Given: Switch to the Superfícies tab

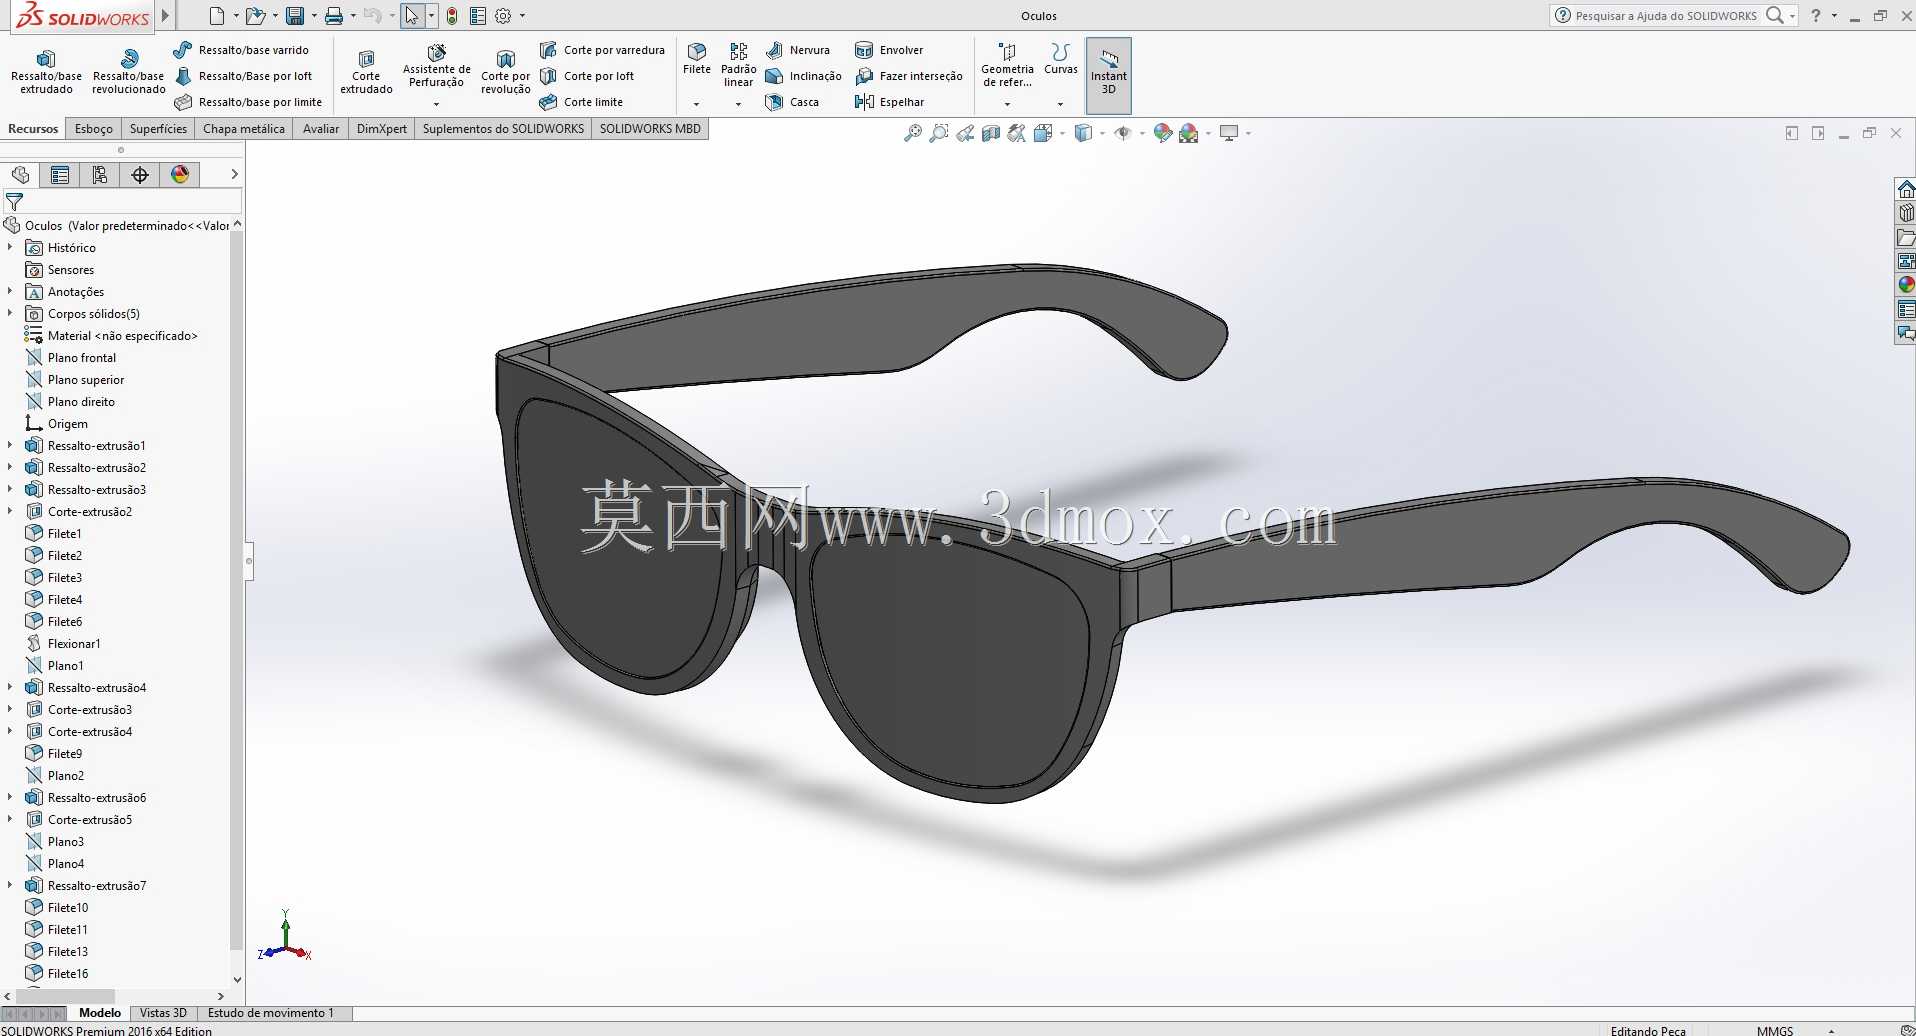Looking at the screenshot, I should [158, 129].
